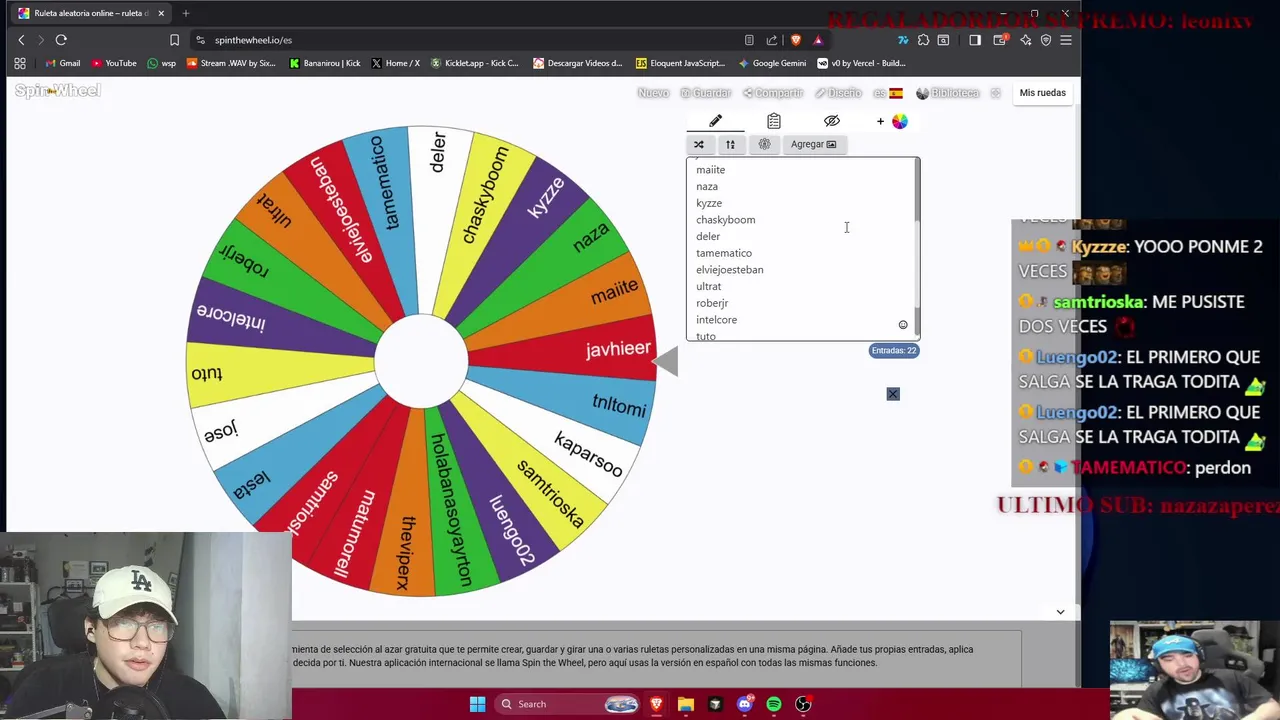Click Compartir in the top menu
The height and width of the screenshot is (720, 1280).
pyautogui.click(x=773, y=93)
